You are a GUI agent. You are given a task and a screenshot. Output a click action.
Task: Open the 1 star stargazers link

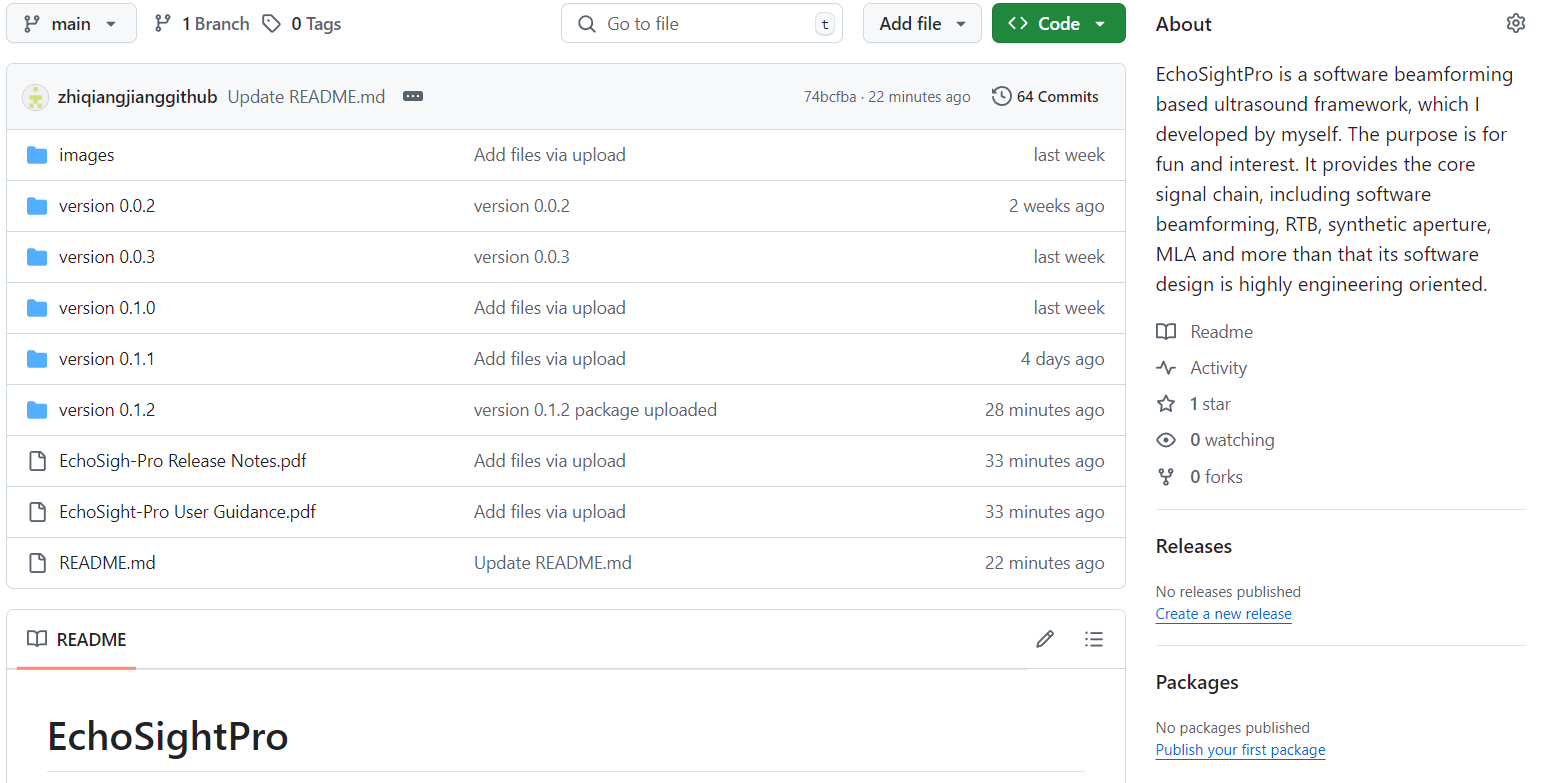pyautogui.click(x=1210, y=404)
